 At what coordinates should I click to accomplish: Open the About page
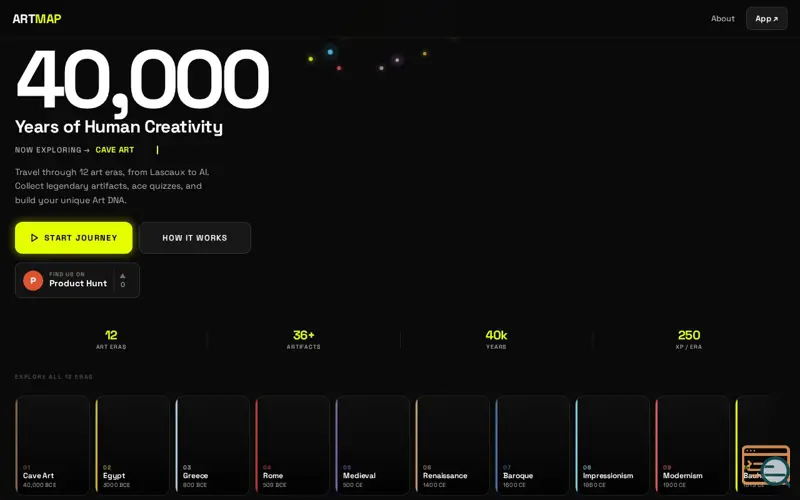pyautogui.click(x=722, y=19)
